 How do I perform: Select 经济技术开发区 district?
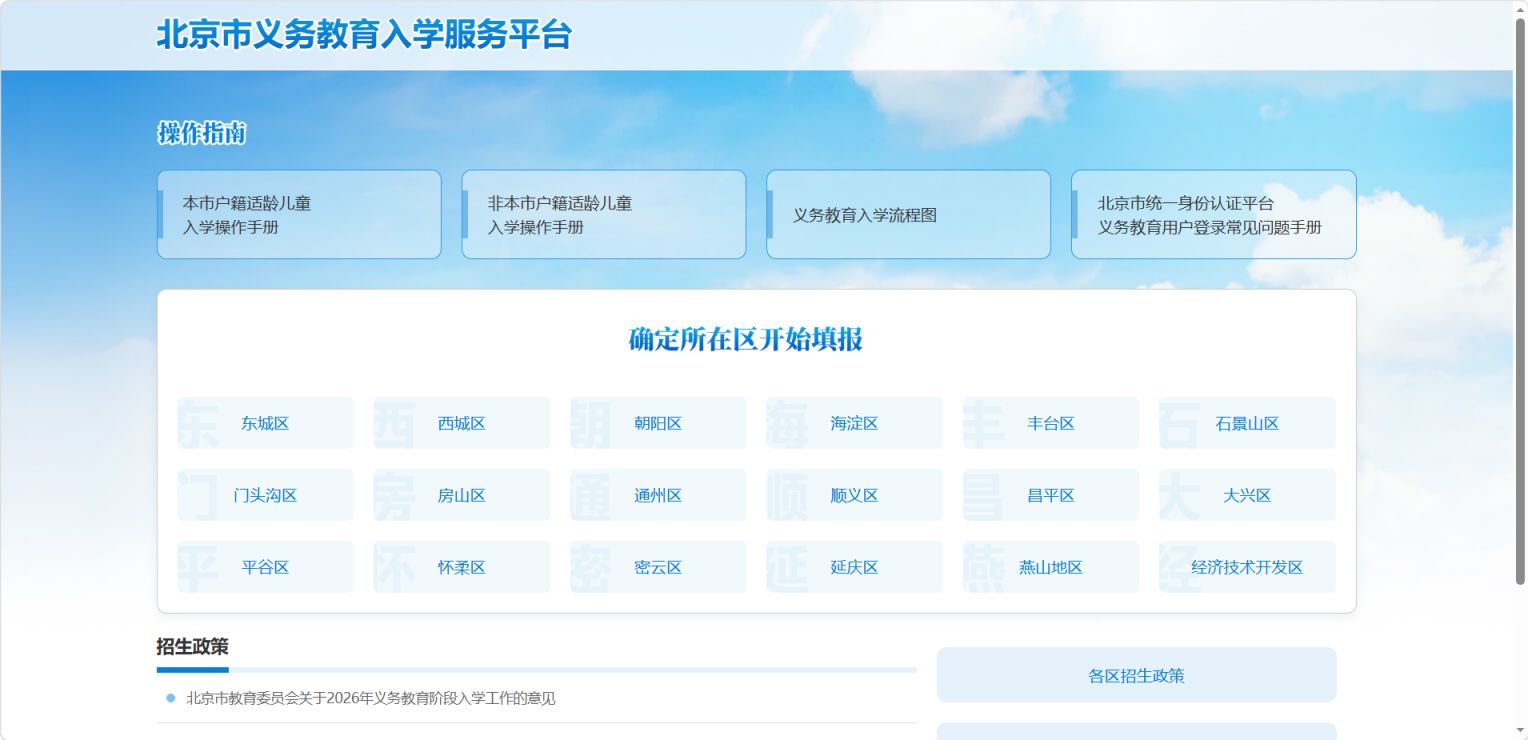tap(1247, 567)
